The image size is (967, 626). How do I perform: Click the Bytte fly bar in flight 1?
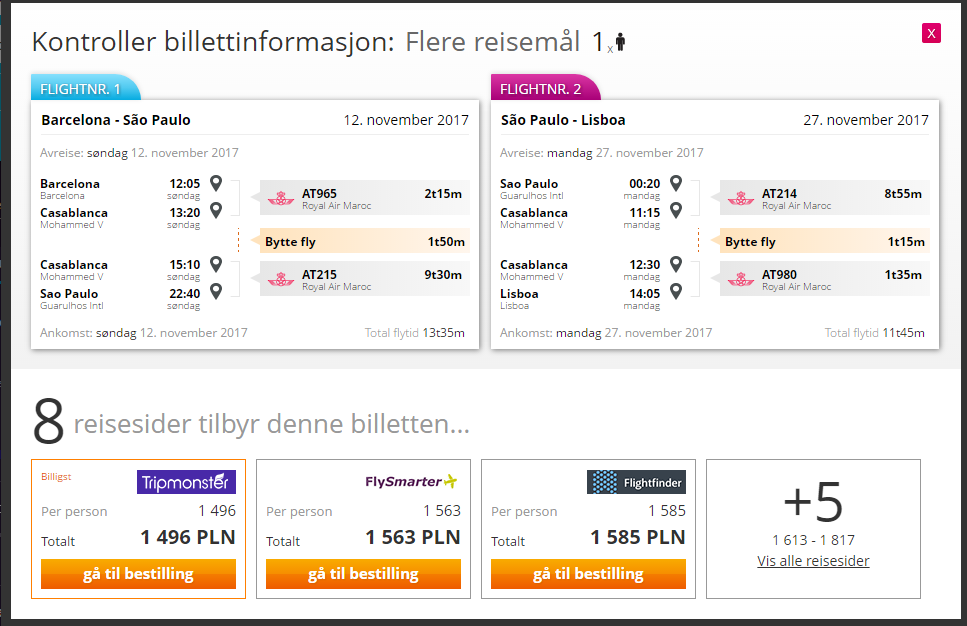pyautogui.click(x=364, y=241)
